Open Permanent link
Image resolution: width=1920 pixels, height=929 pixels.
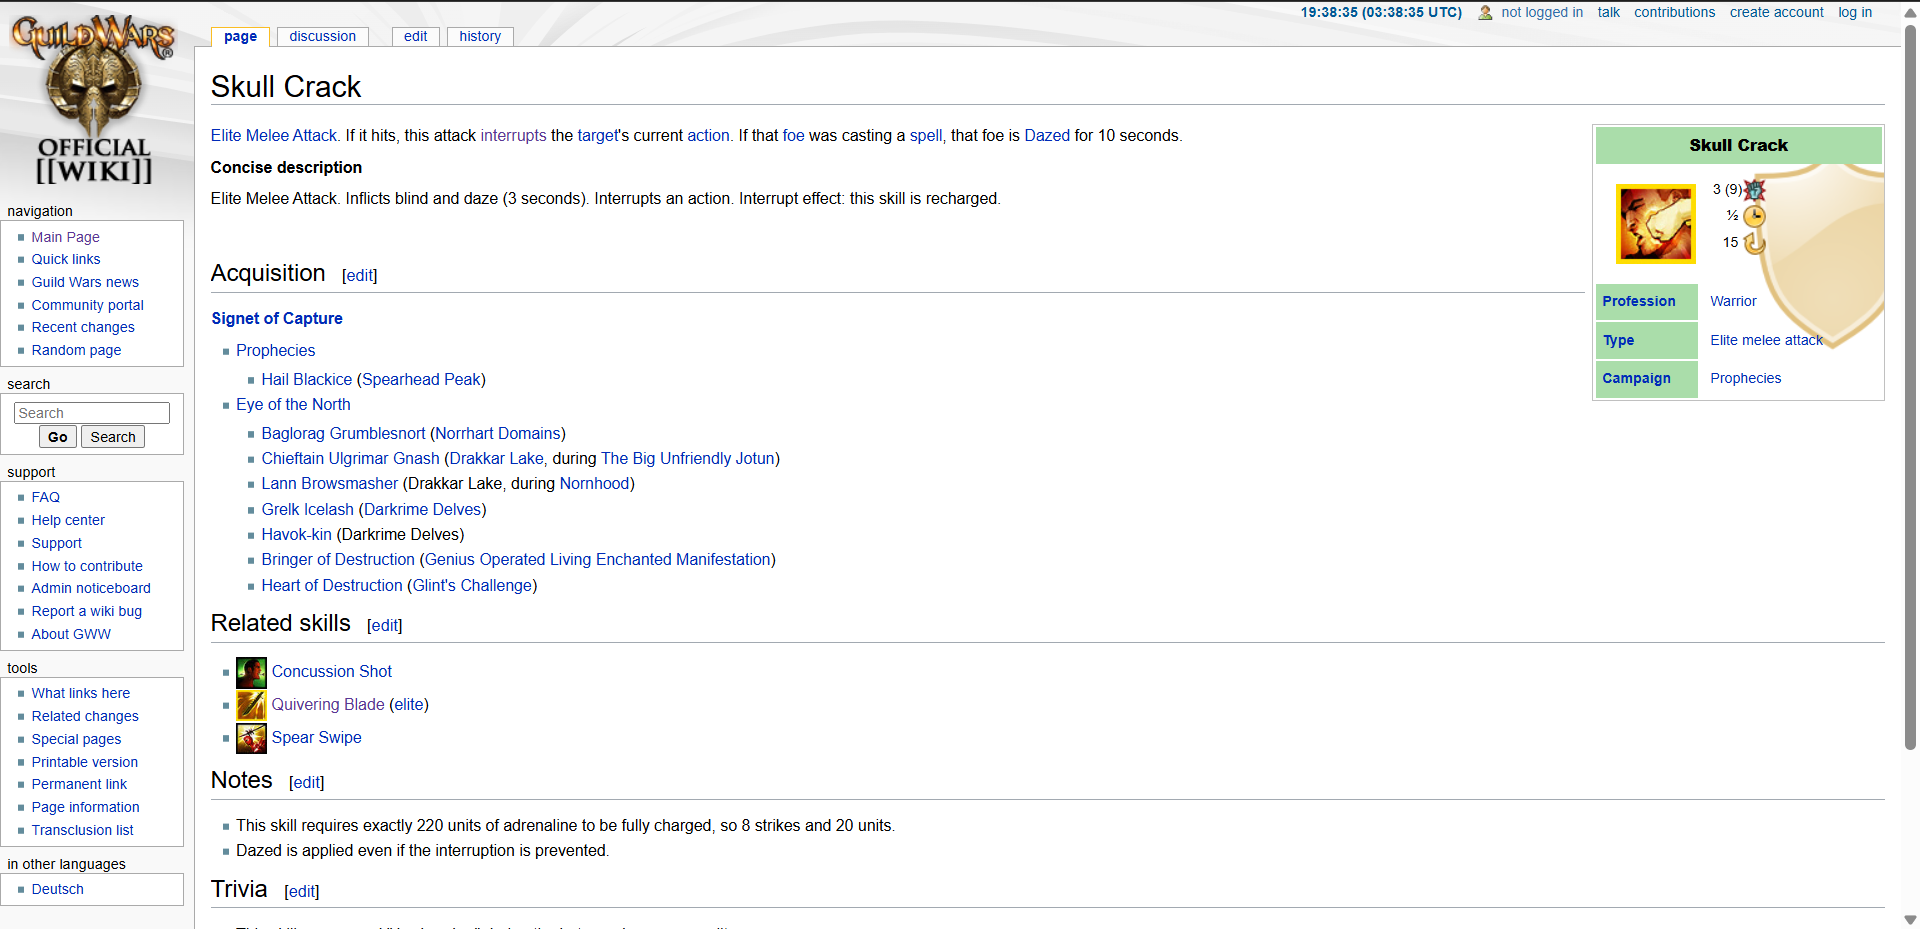(79, 784)
